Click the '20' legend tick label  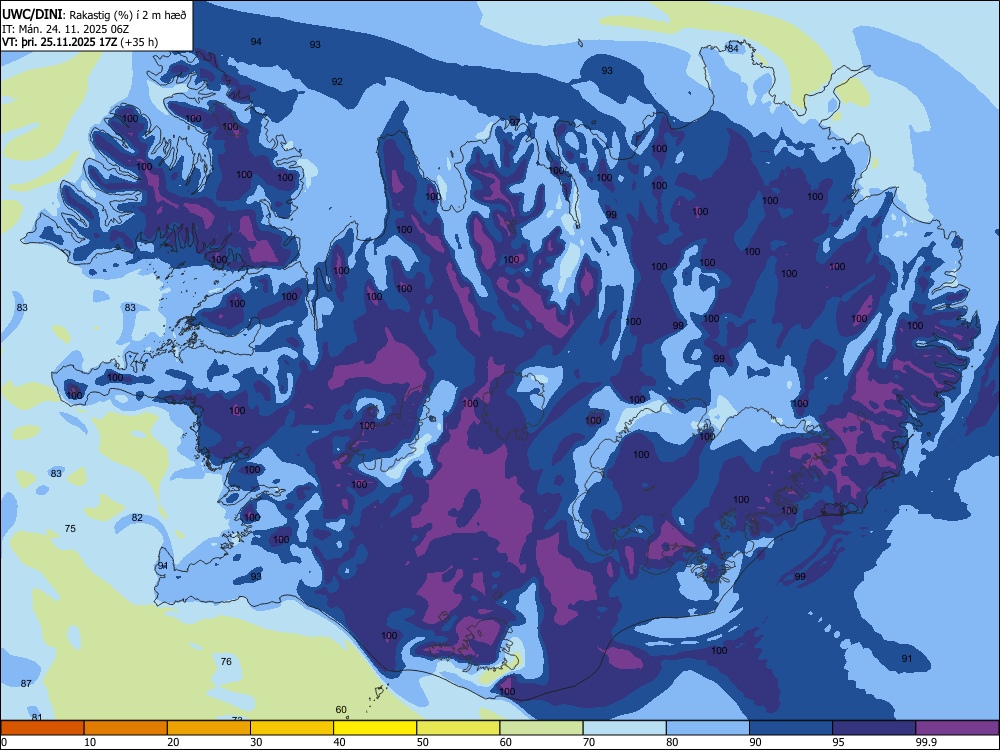[x=173, y=742]
